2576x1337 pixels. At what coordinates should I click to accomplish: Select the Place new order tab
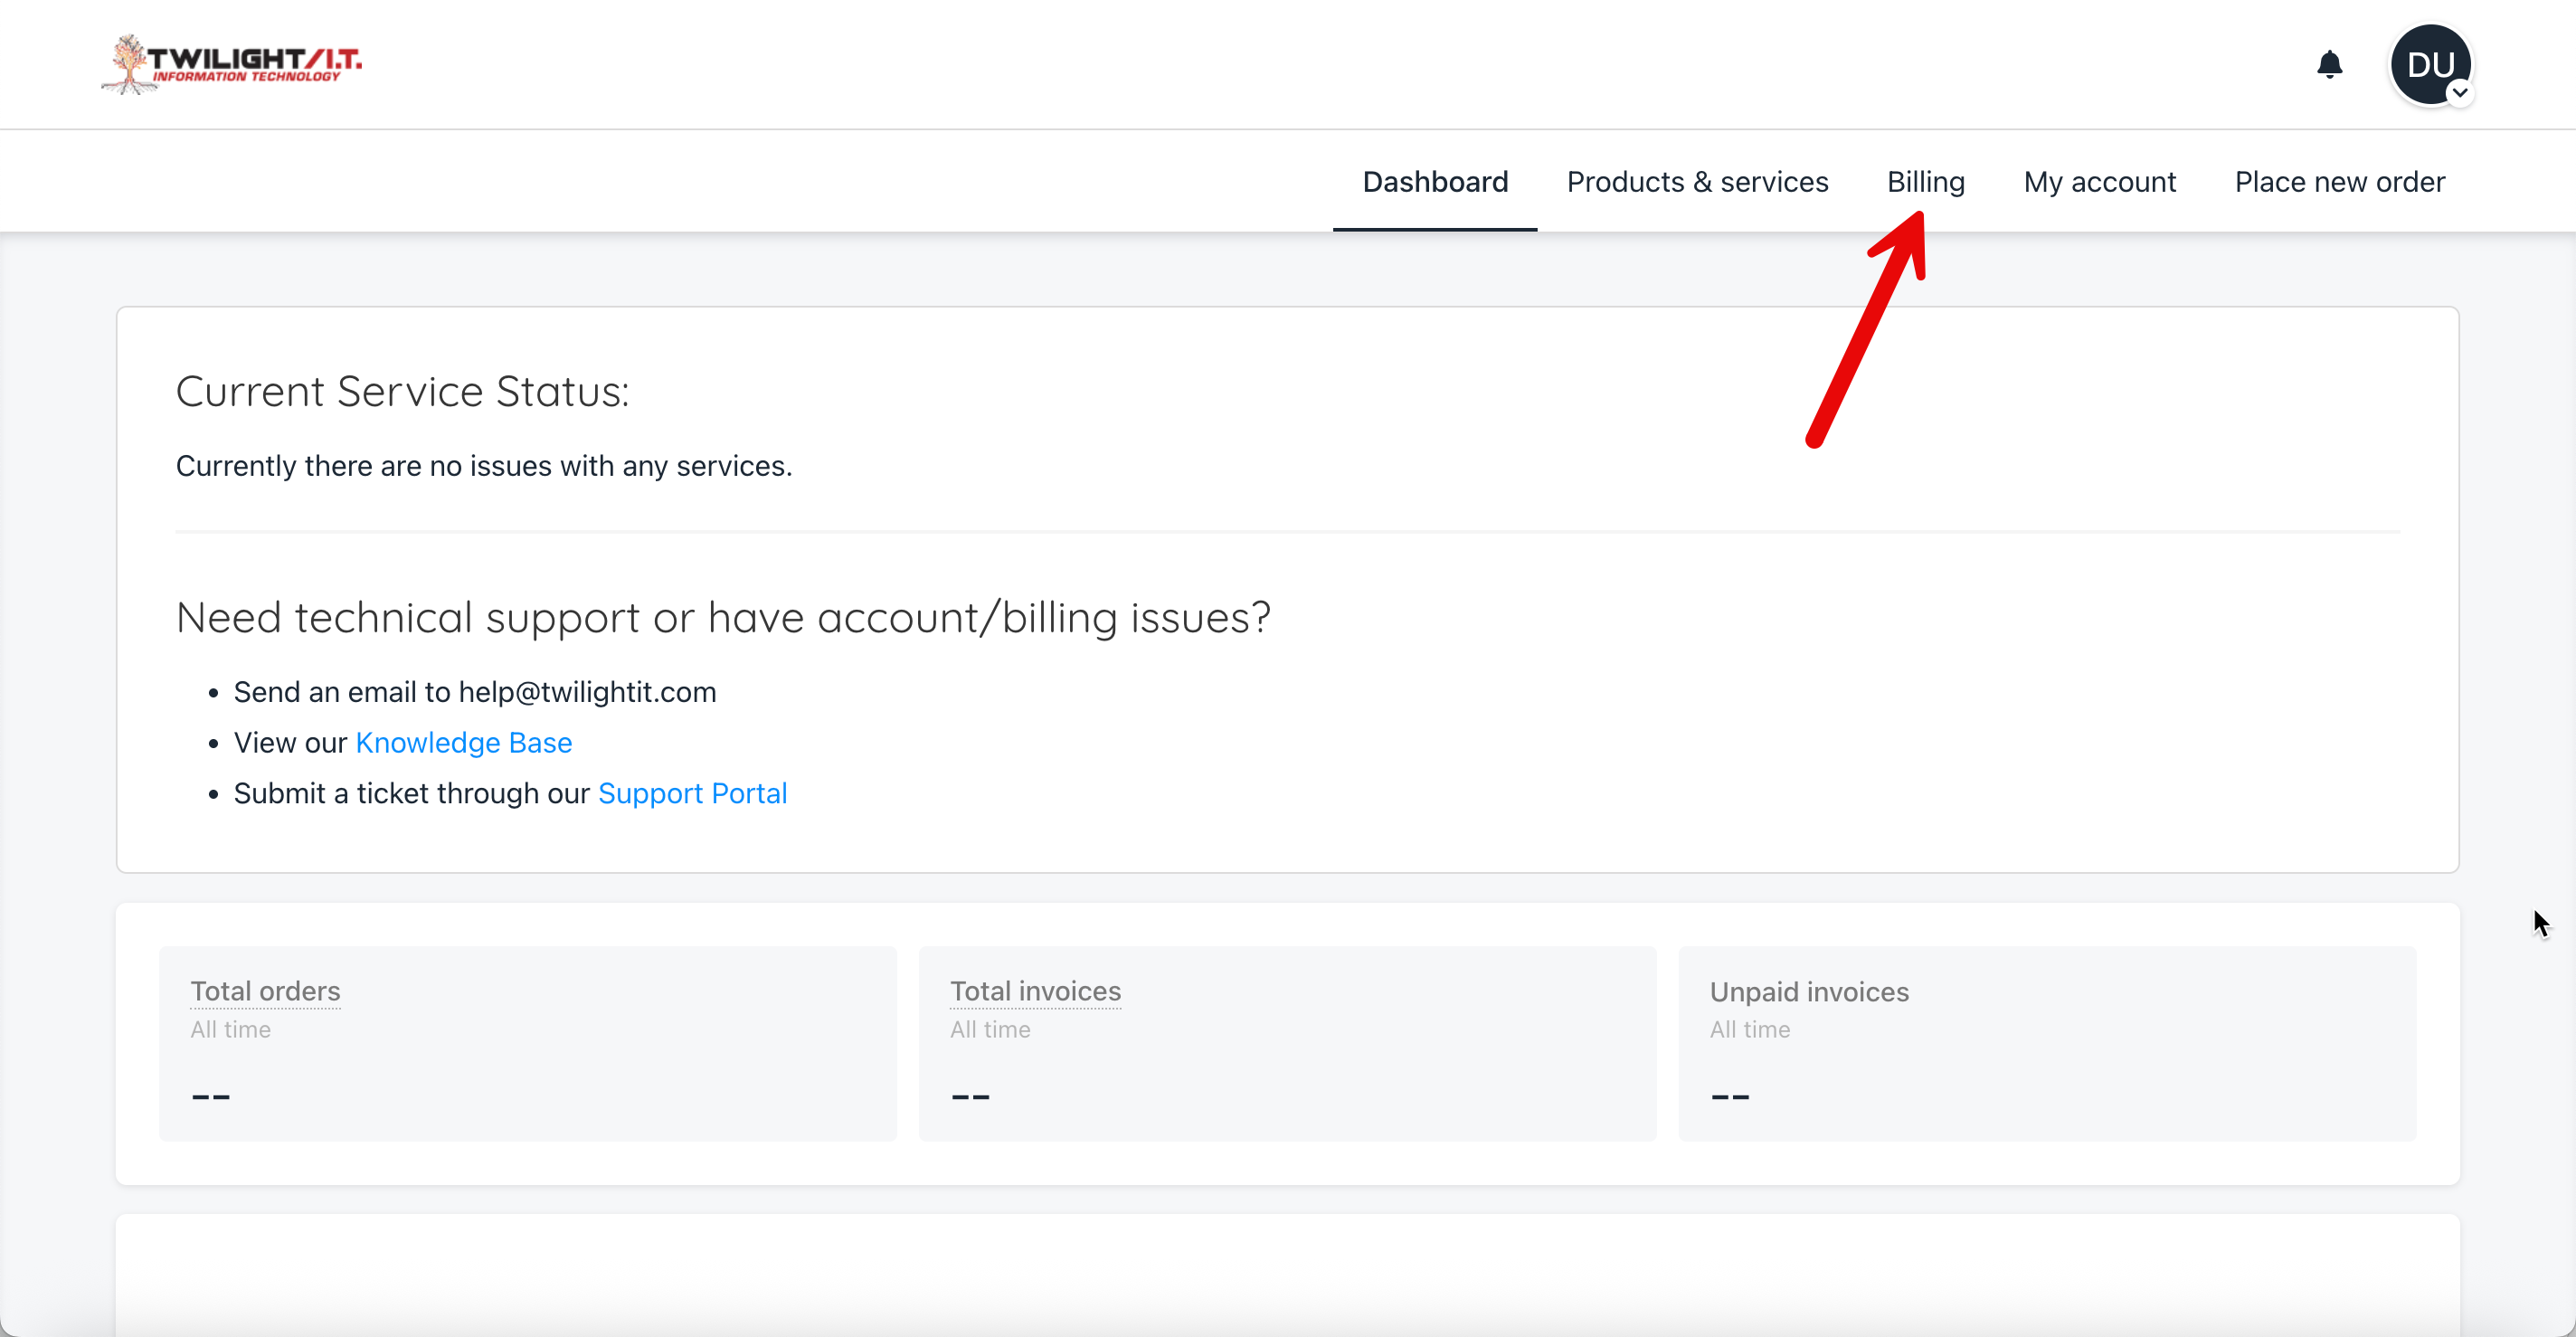2339,182
